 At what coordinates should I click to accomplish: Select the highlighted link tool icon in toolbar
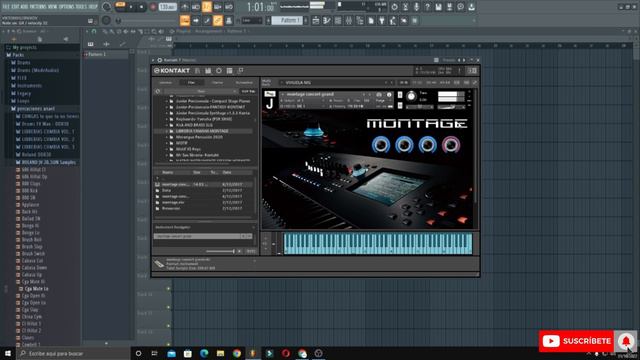(x=218, y=20)
